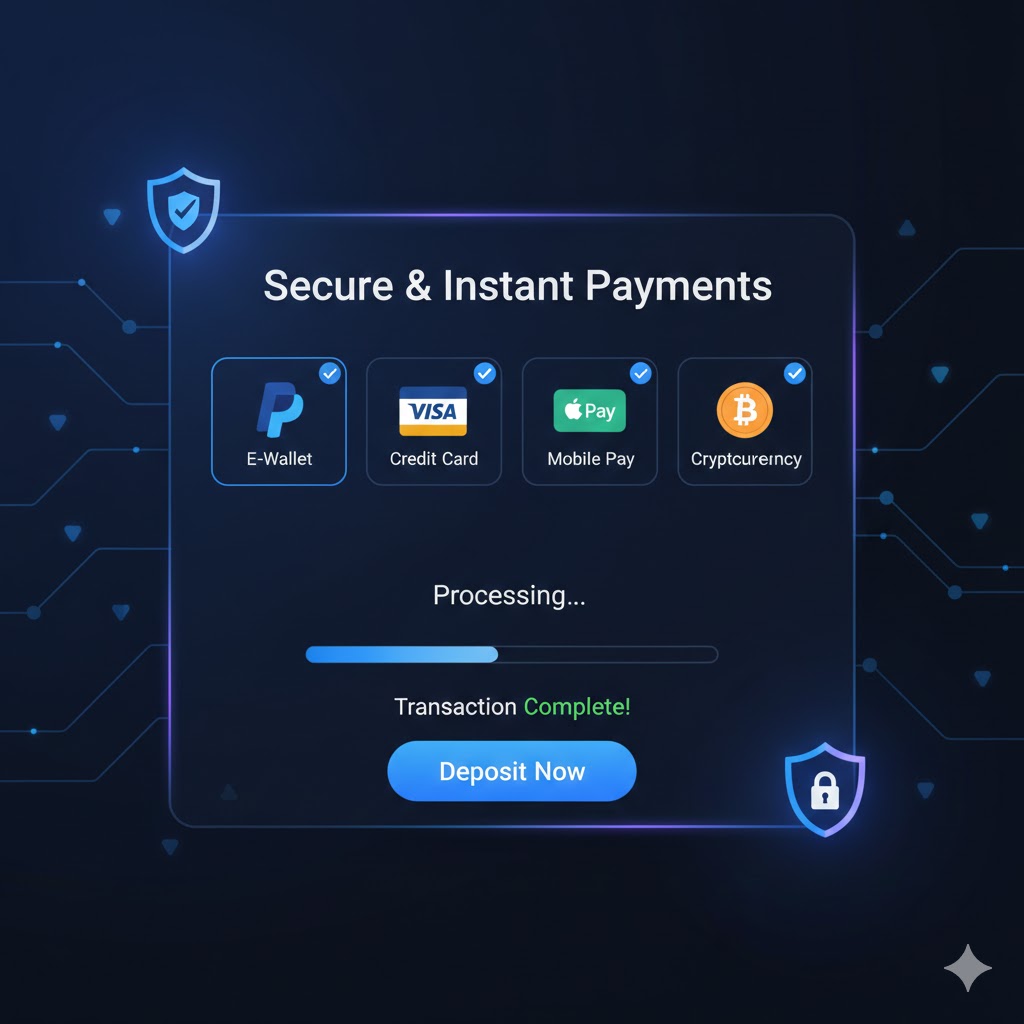
Task: Toggle the E-Wallet checkmark badge
Action: point(330,374)
